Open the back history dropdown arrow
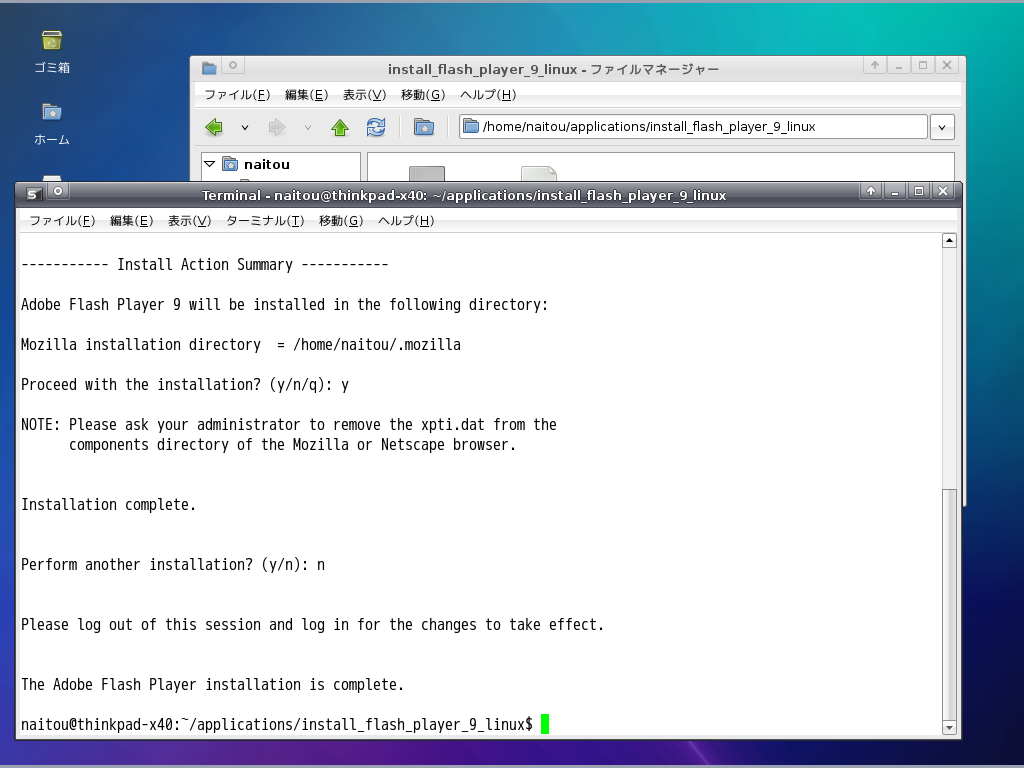Screen dimensions: 1024x768 pyautogui.click(x=245, y=127)
